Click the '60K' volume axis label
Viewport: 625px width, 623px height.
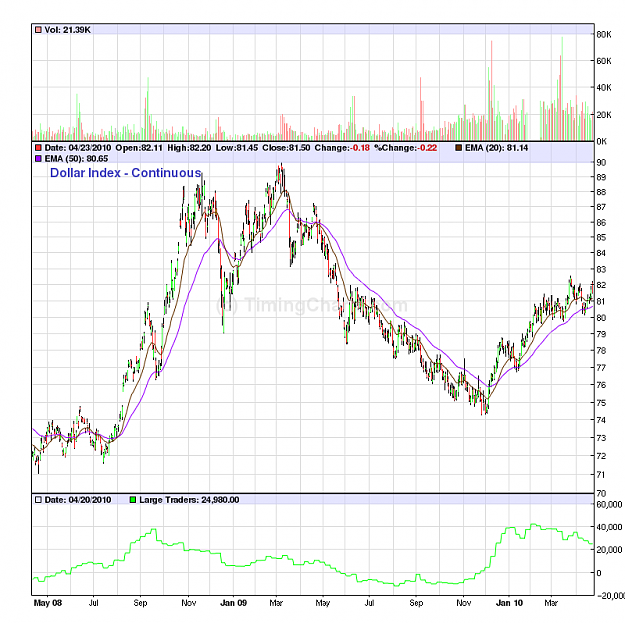pyautogui.click(x=604, y=61)
